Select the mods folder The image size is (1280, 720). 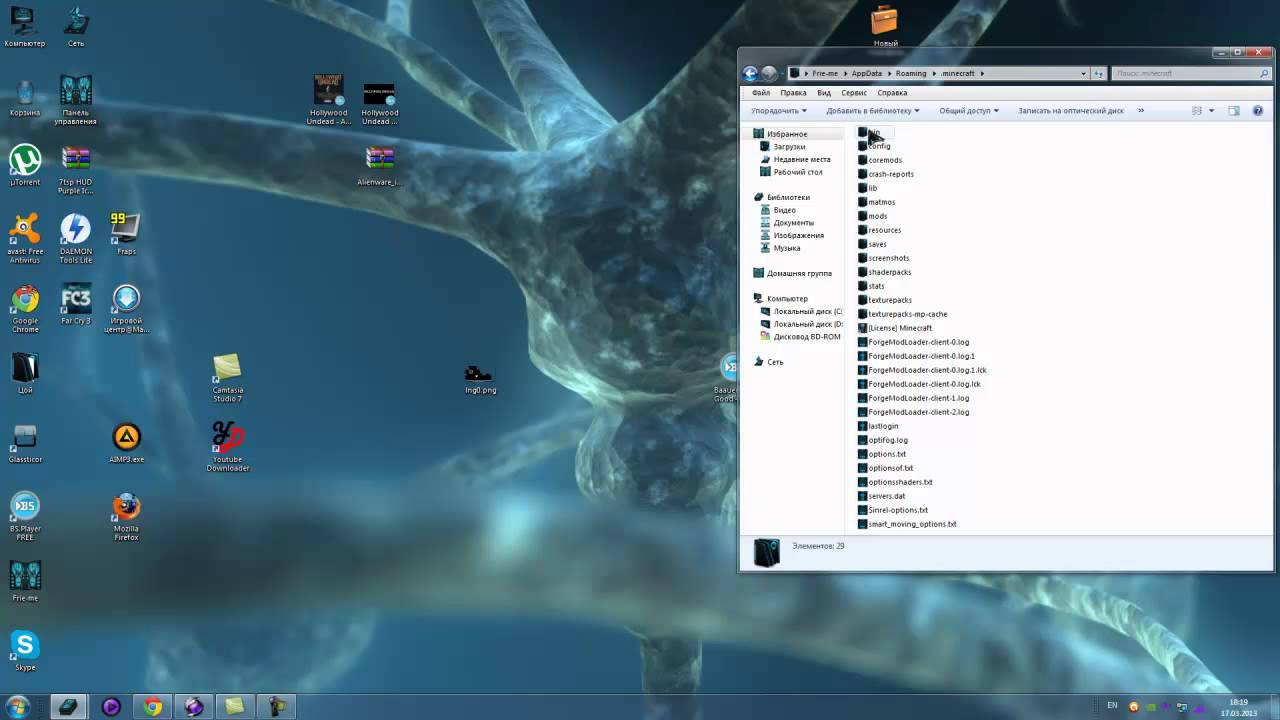click(873, 216)
